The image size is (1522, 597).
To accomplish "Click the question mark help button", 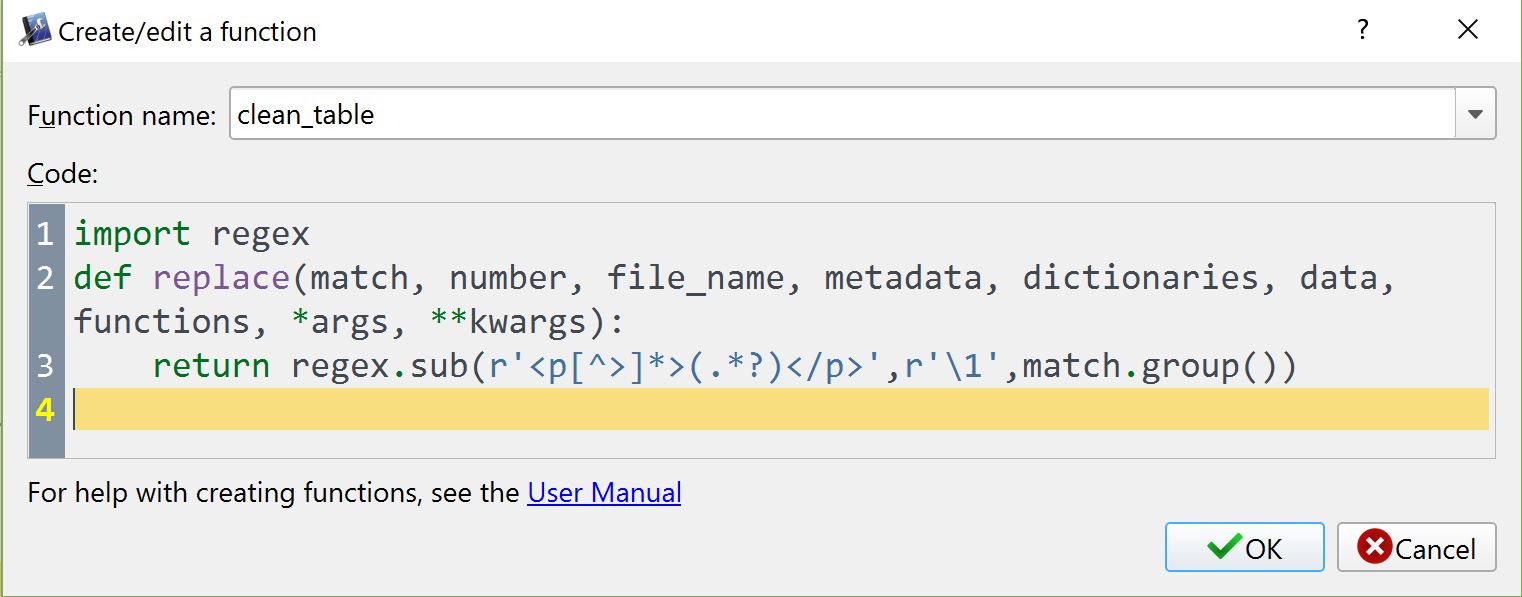I will point(1362,30).
